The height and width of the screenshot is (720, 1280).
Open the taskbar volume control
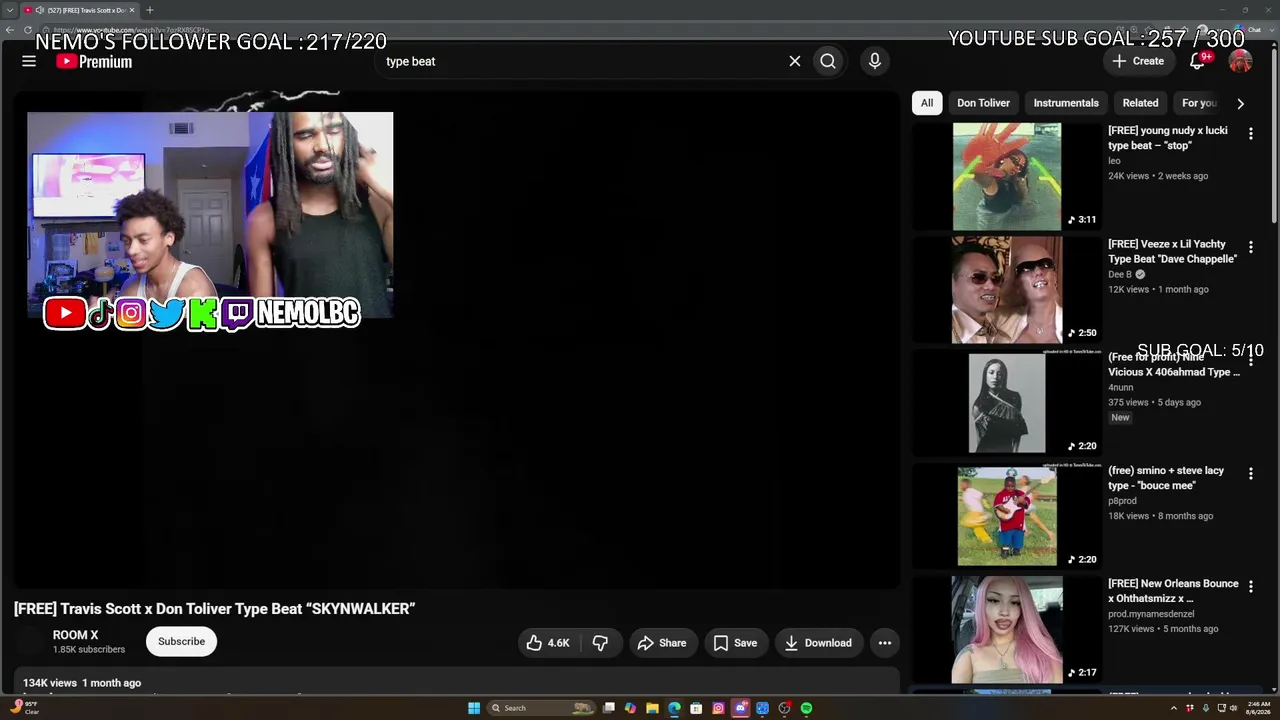pos(1233,708)
